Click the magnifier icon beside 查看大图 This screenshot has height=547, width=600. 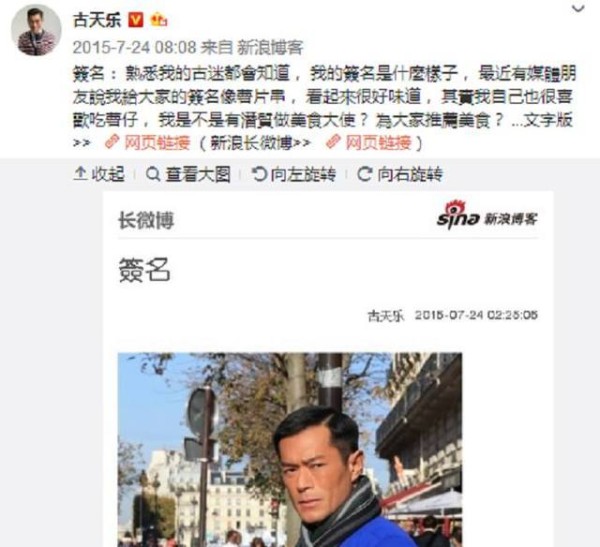tap(153, 175)
